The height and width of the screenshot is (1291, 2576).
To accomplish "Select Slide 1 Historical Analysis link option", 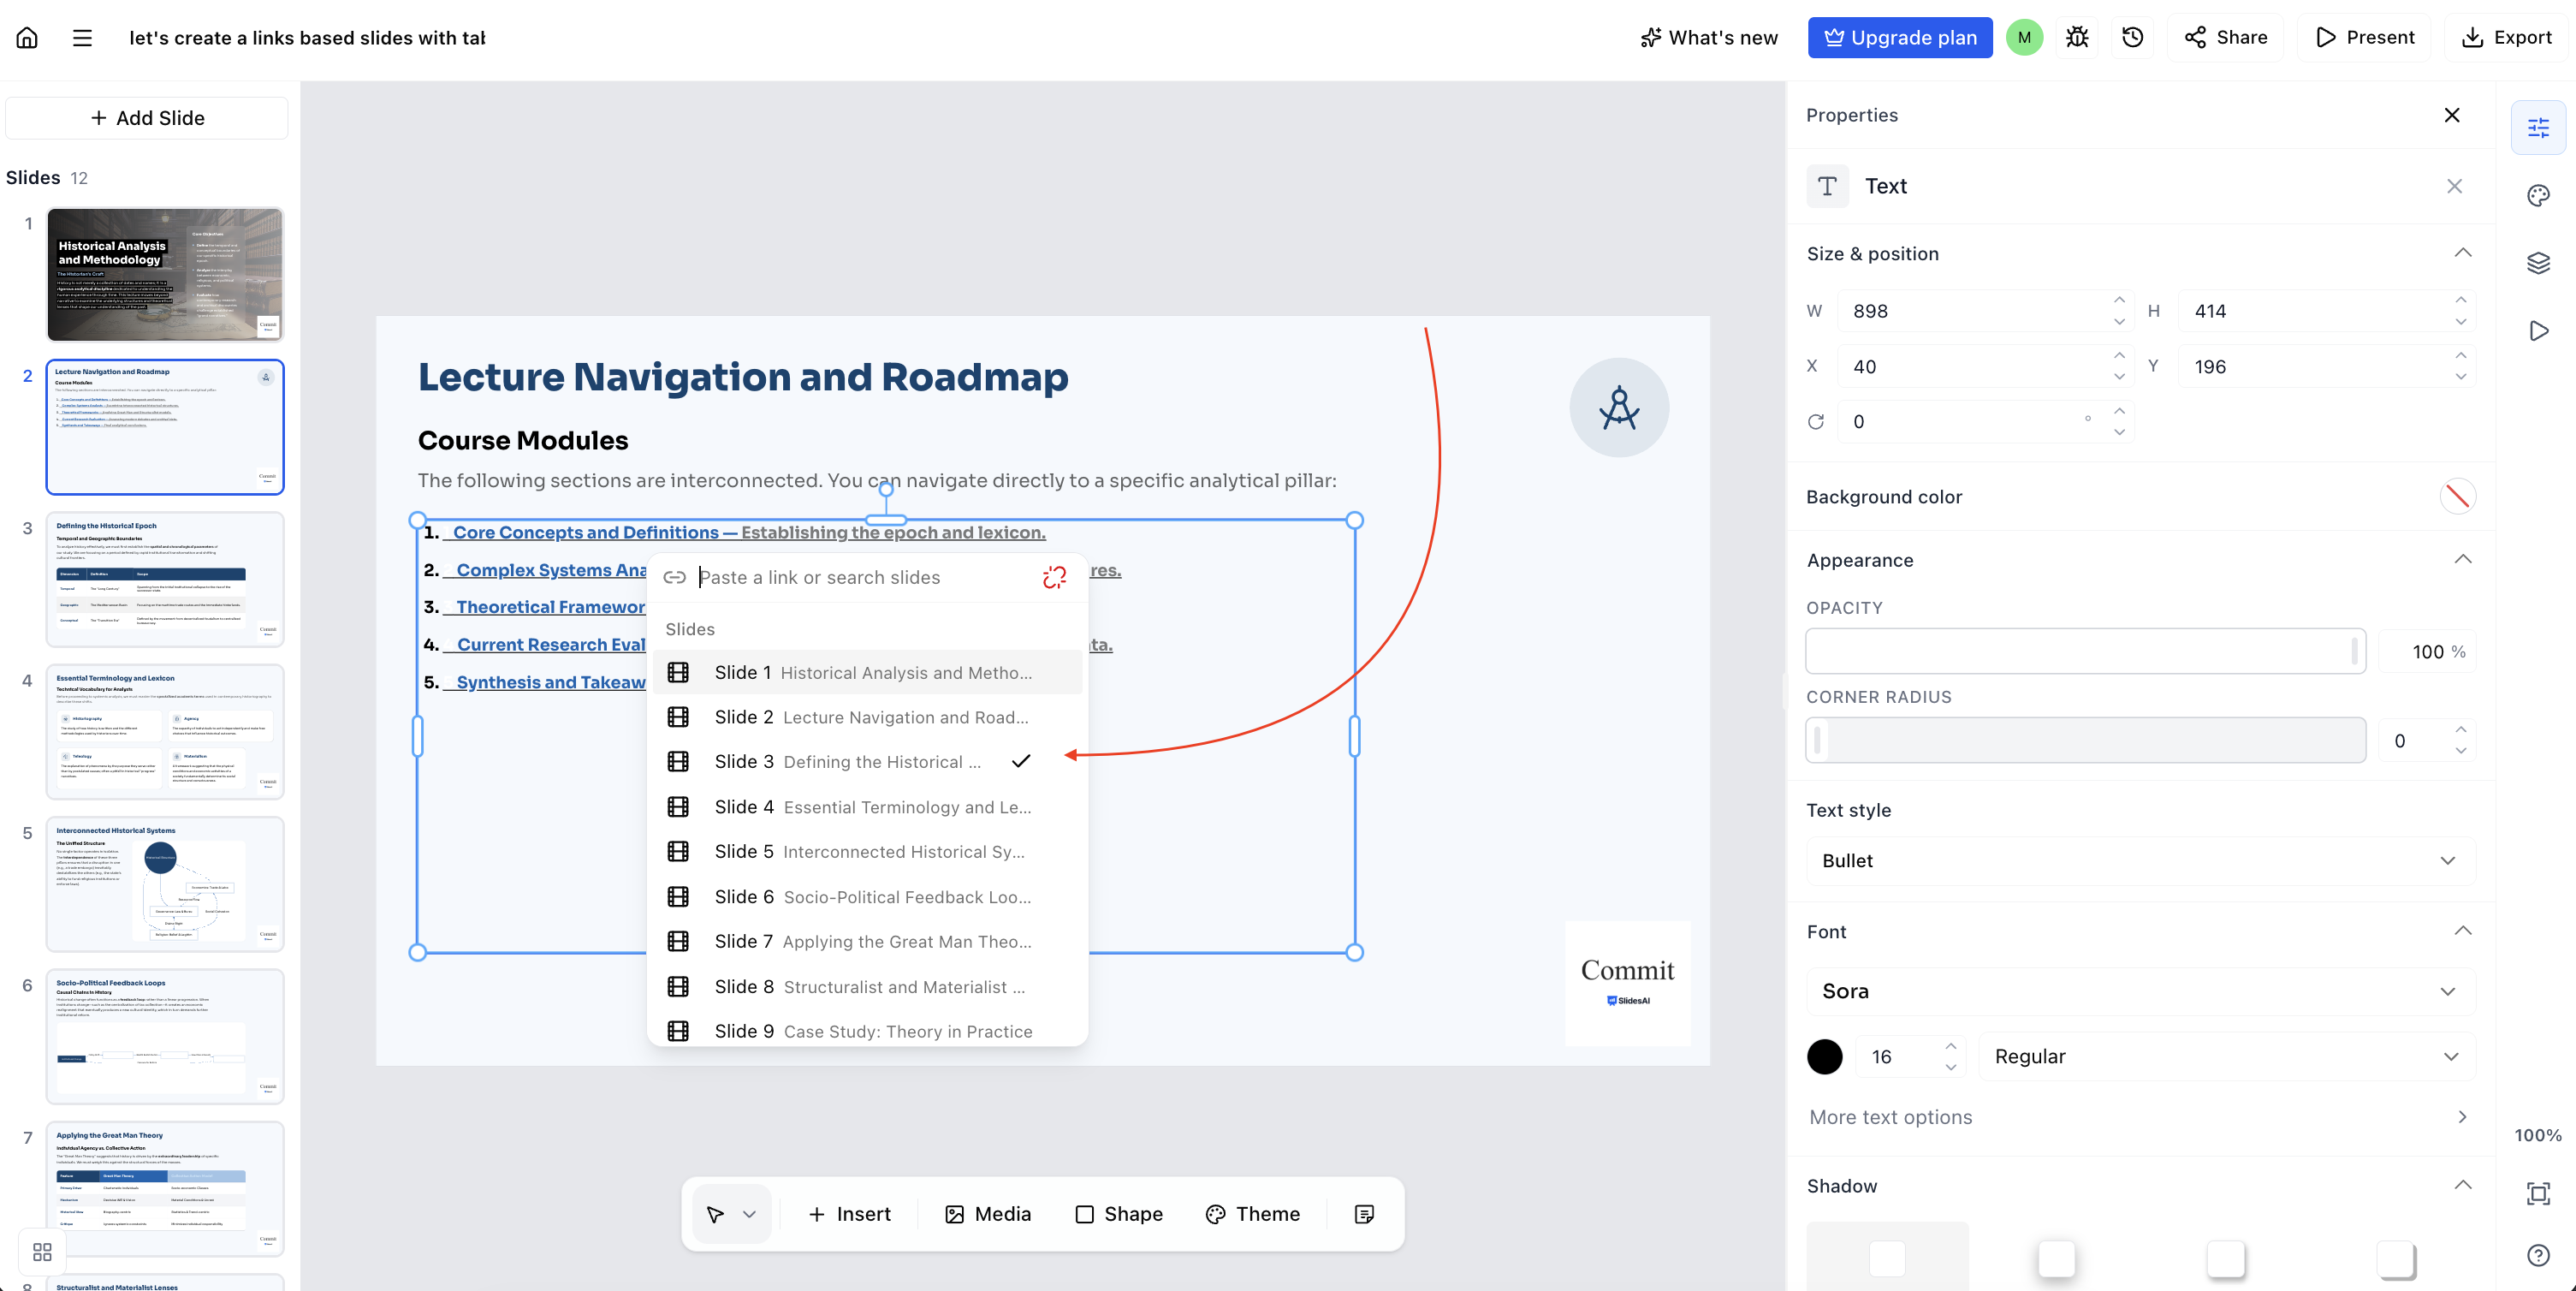I will pos(867,673).
